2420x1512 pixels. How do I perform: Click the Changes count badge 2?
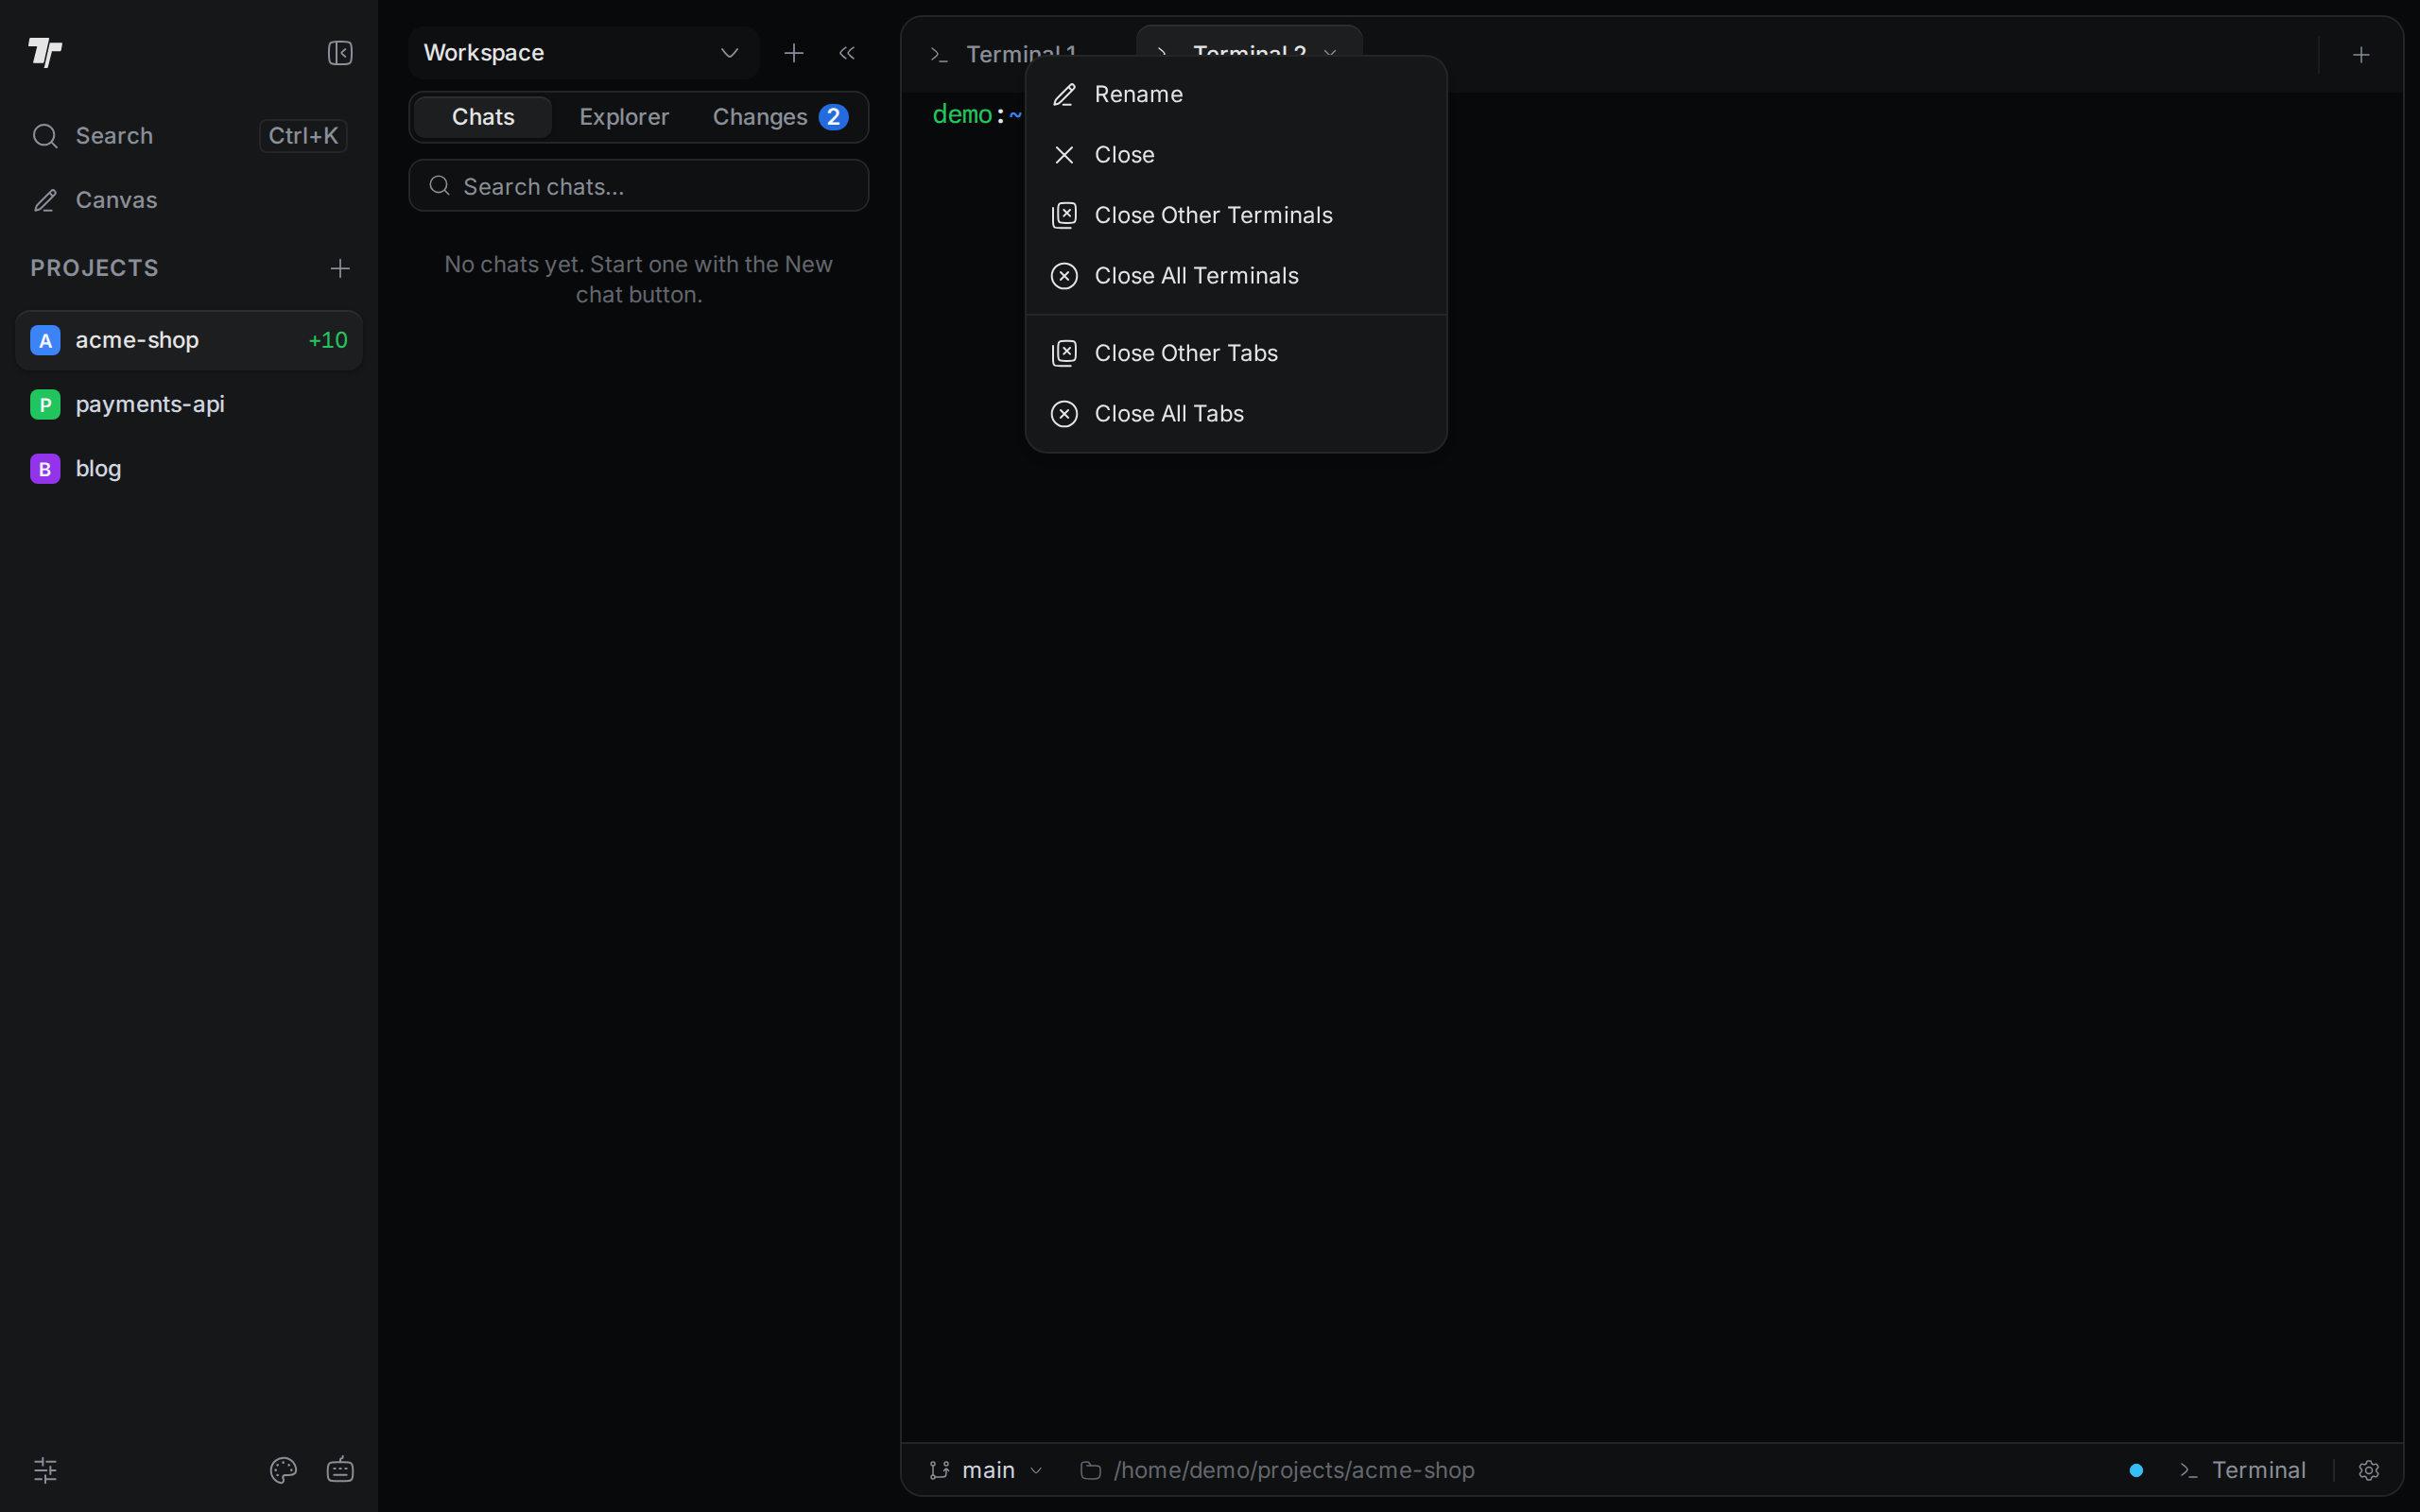click(833, 117)
